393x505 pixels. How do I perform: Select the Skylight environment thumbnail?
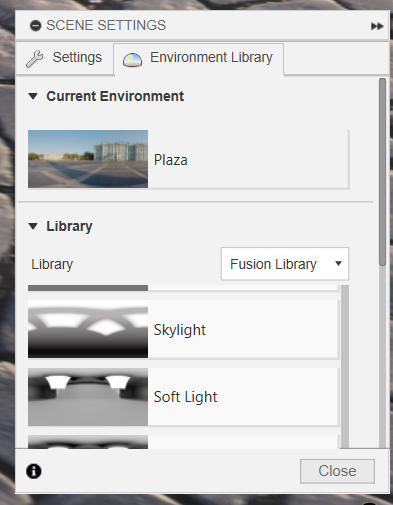point(88,329)
